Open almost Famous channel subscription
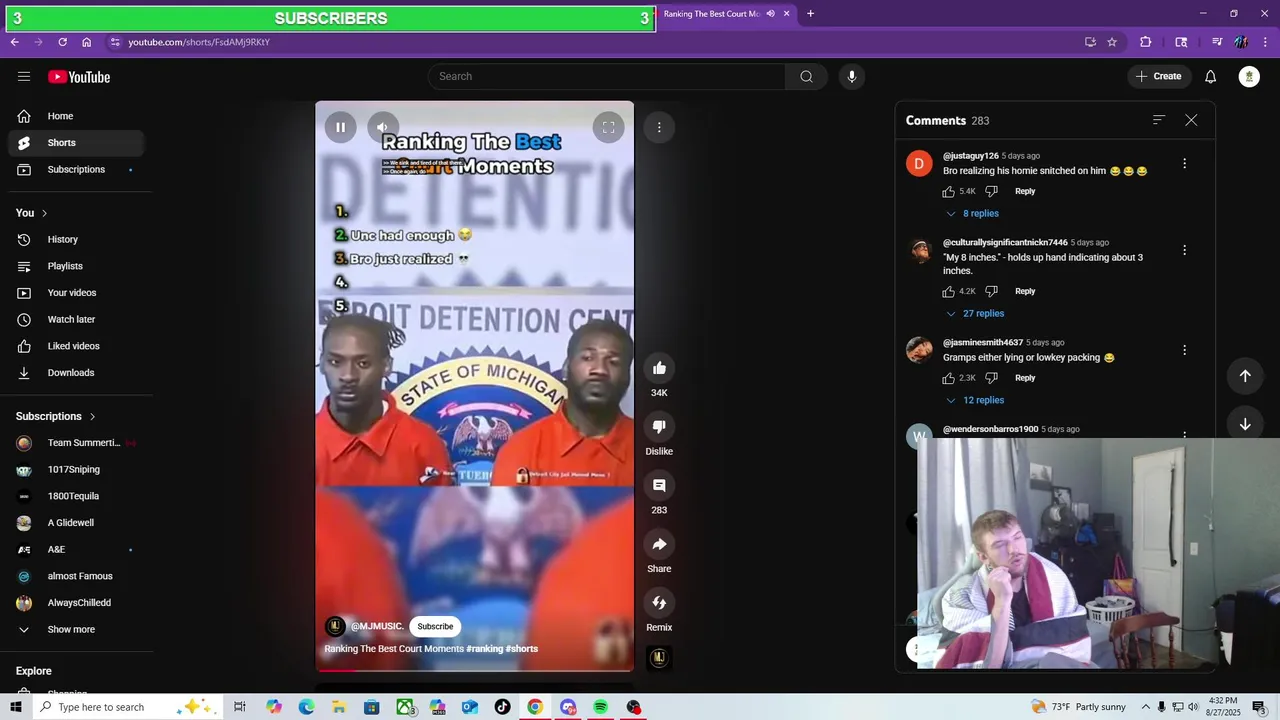 pyautogui.click(x=76, y=576)
